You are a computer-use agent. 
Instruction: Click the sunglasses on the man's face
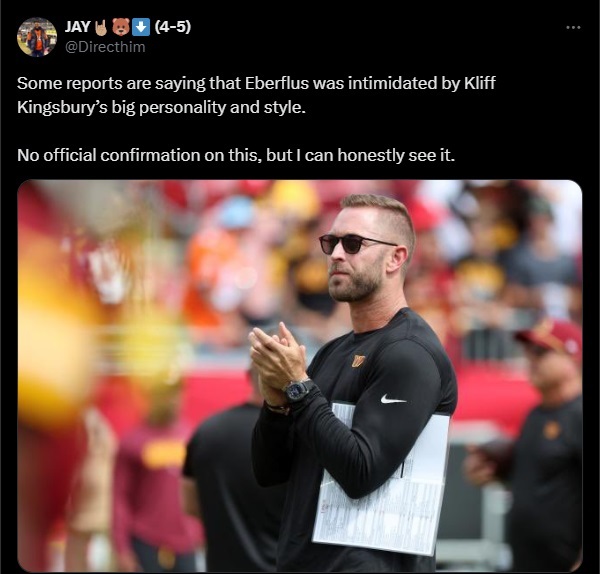(357, 244)
